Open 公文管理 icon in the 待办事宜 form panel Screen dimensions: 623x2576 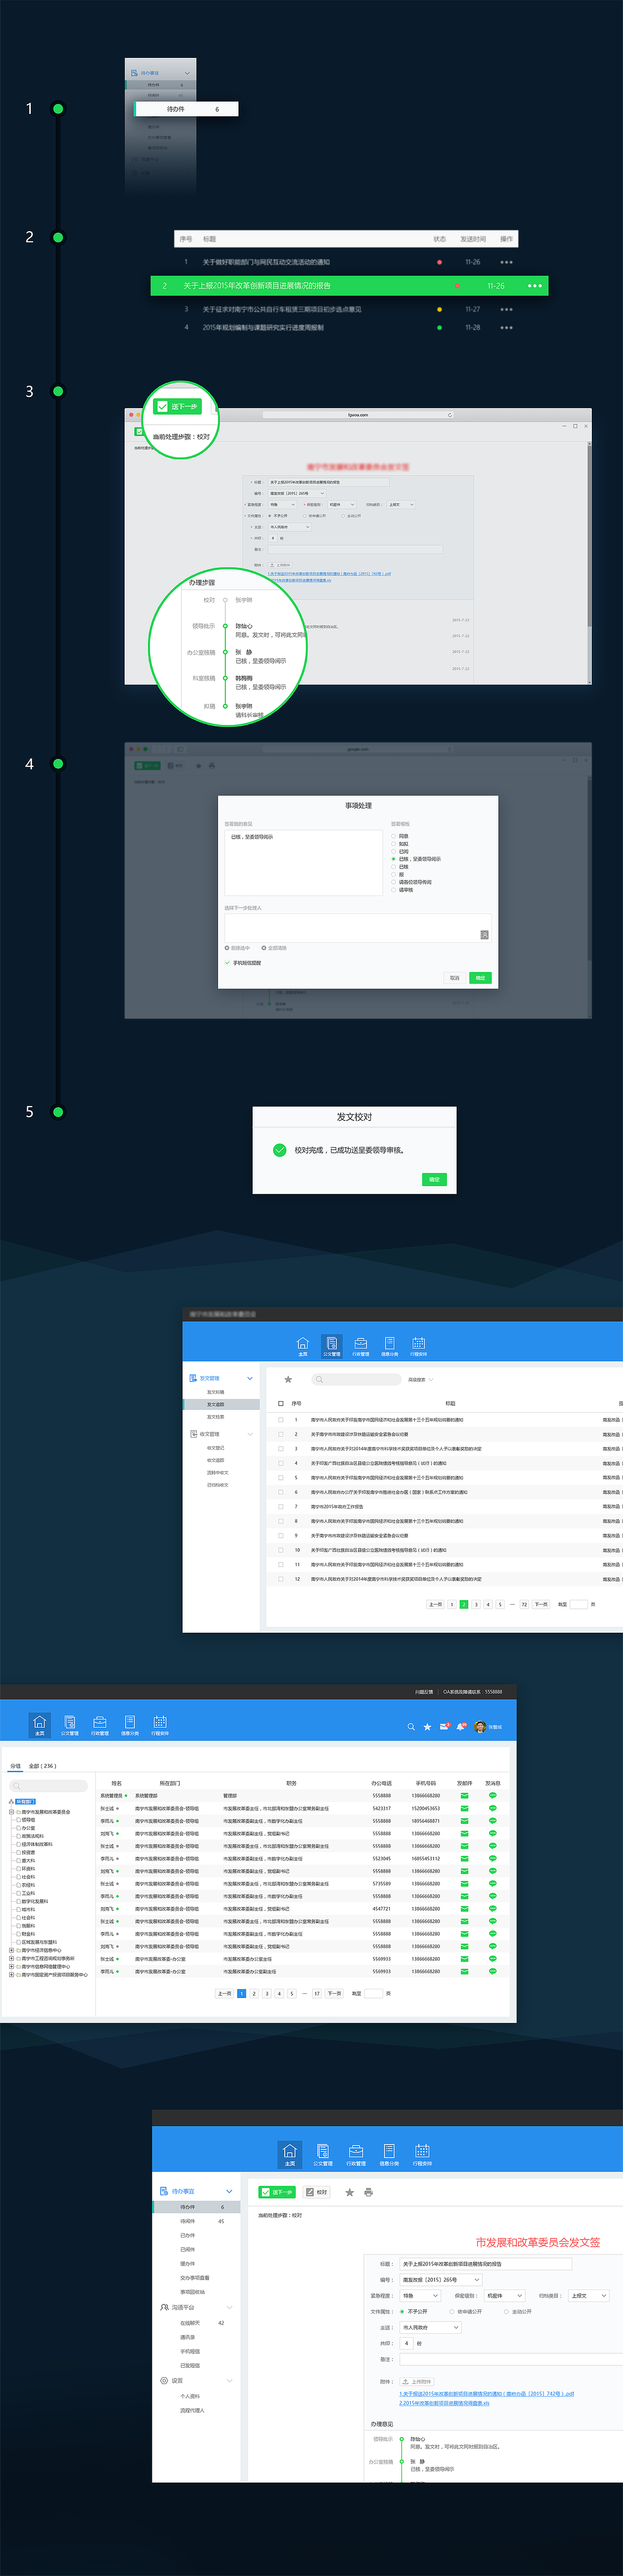[323, 2154]
